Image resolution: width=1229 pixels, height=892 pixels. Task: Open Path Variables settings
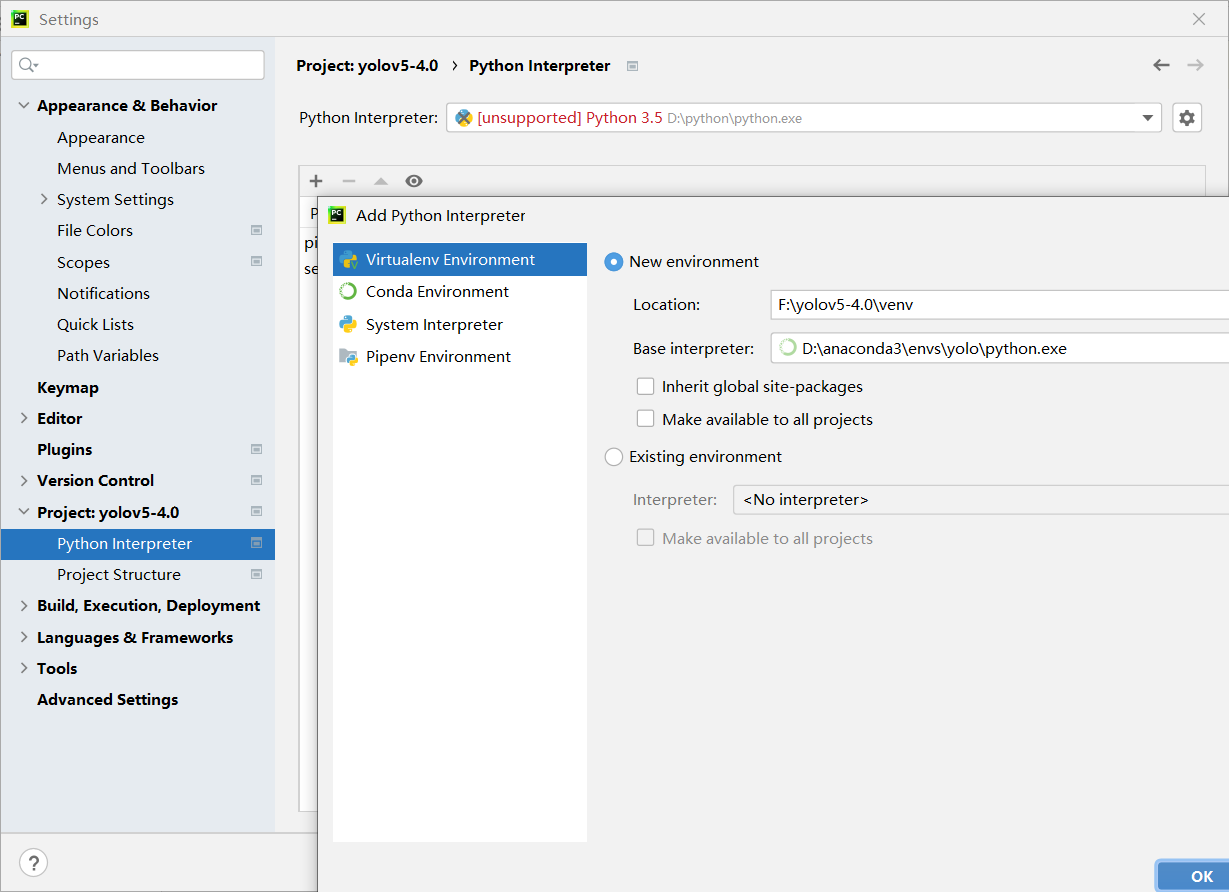point(108,355)
